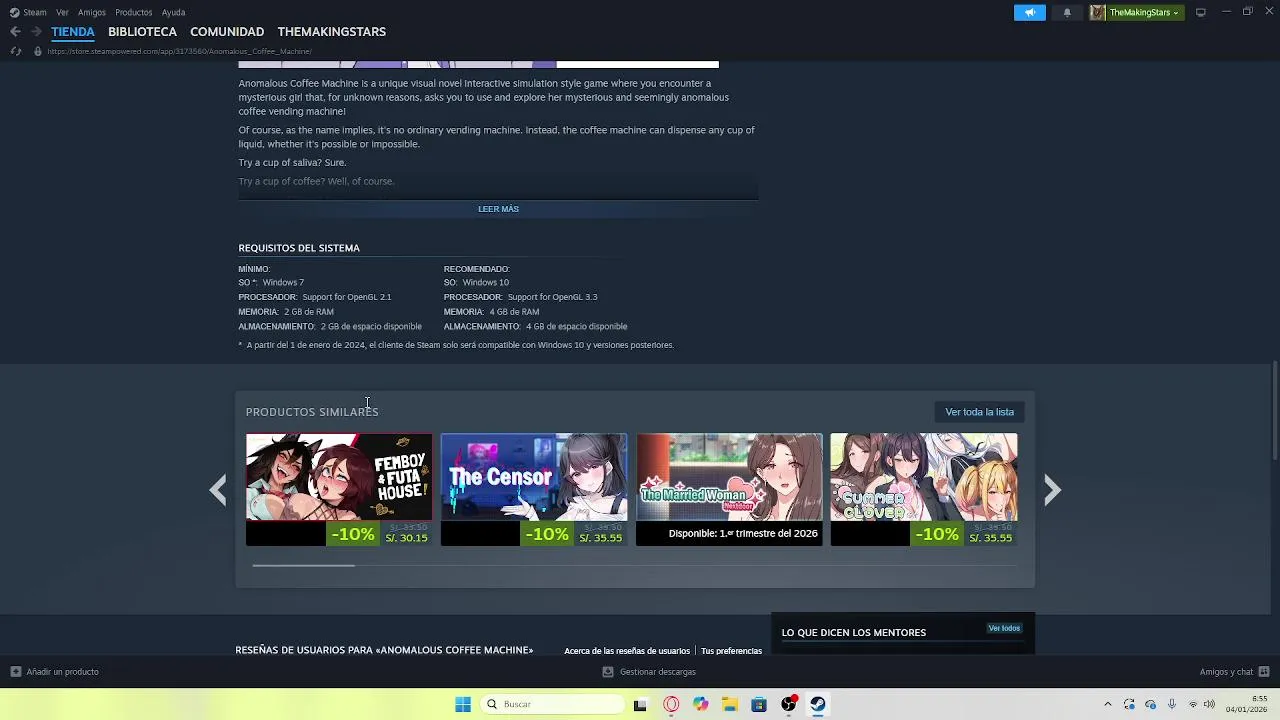Screen dimensions: 1280x720
Task: Open Tus preferencias link
Action: 731,651
